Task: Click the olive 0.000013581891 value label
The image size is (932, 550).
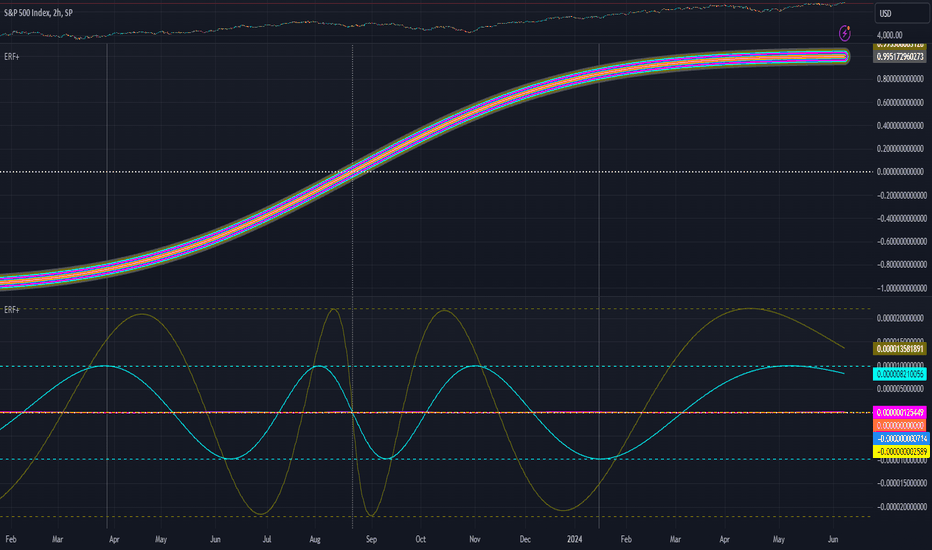Action: 900,348
